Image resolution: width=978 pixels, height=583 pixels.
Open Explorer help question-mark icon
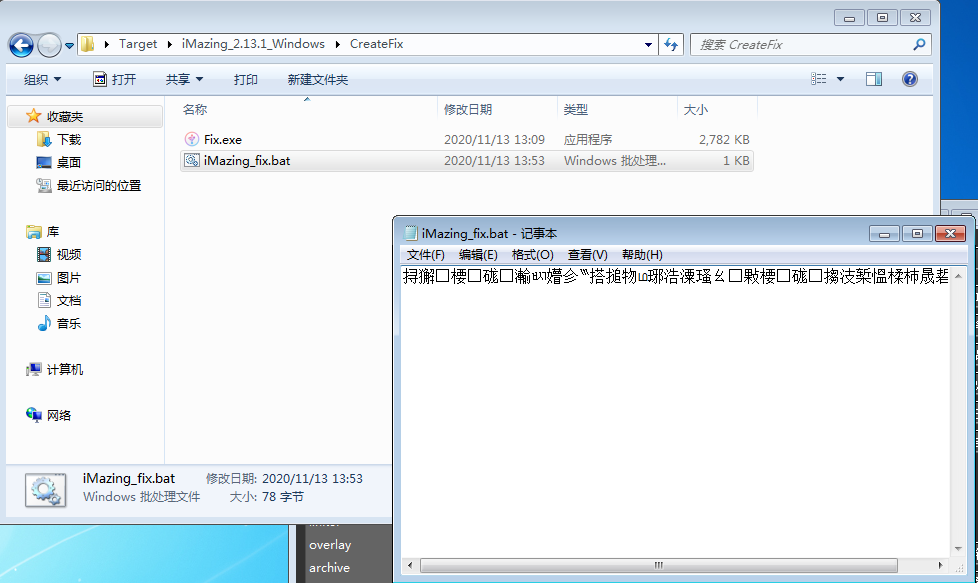coord(909,79)
